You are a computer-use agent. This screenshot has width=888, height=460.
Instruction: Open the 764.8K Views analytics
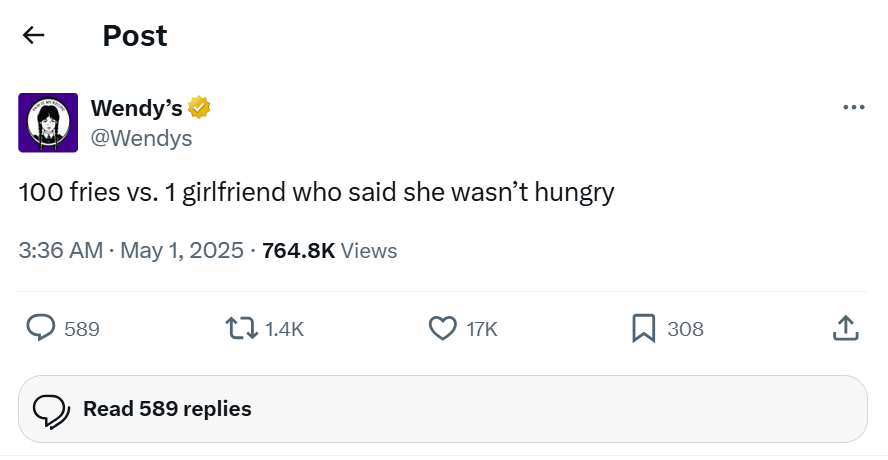[329, 251]
